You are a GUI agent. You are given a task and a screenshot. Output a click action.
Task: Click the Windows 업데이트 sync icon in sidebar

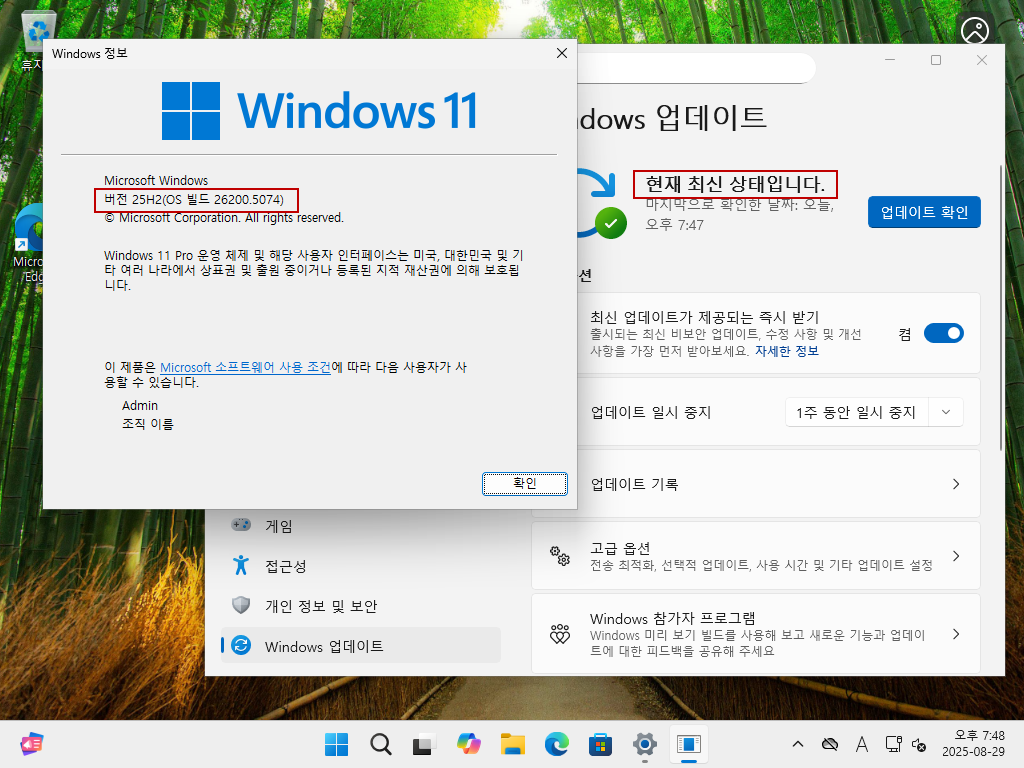pos(241,646)
